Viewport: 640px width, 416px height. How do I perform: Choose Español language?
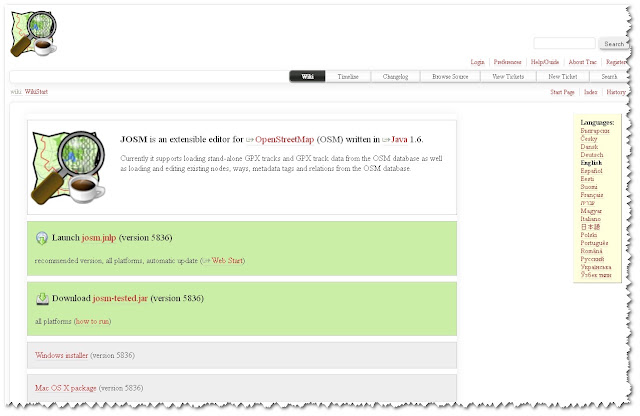pyautogui.click(x=591, y=171)
